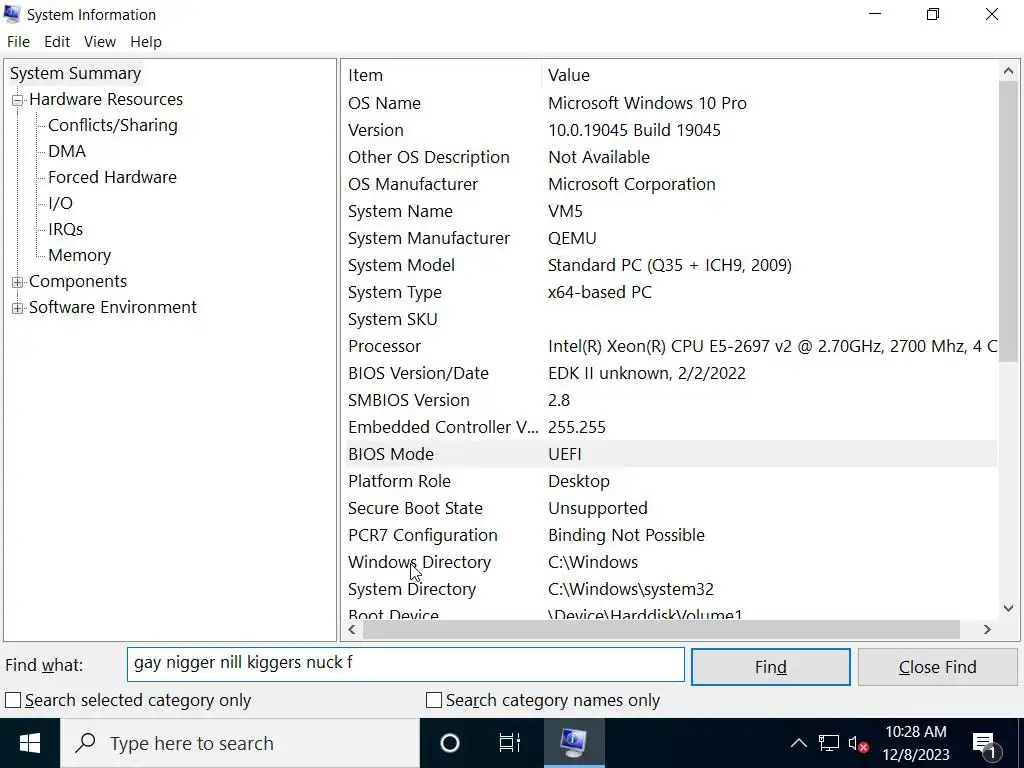Show hidden system tray icons
Screen dimensions: 1024x768
[x=798, y=743]
